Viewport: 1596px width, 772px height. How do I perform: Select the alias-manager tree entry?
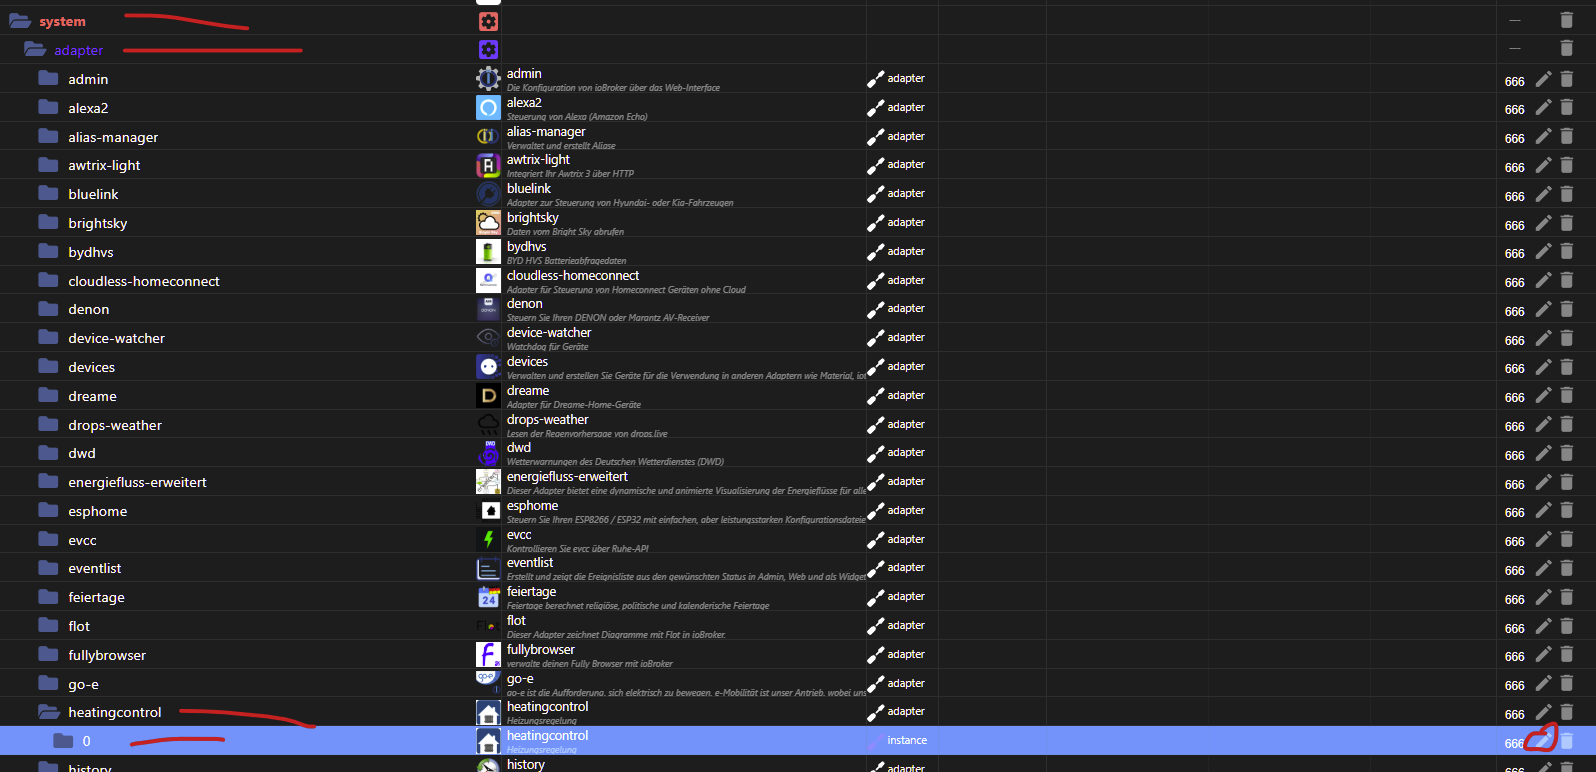(x=113, y=137)
